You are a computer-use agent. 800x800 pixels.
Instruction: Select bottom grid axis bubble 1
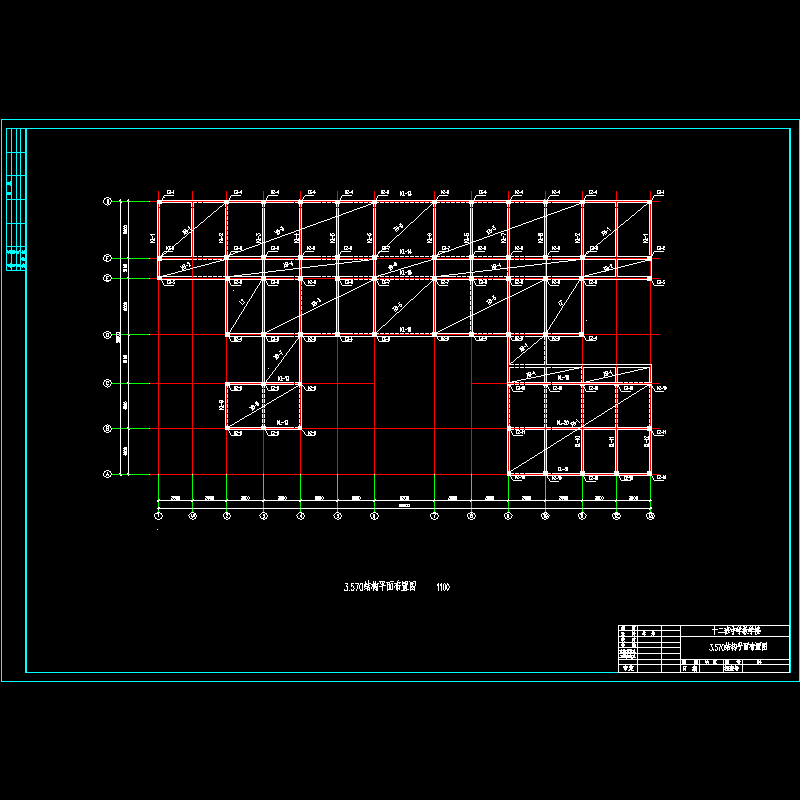point(158,516)
